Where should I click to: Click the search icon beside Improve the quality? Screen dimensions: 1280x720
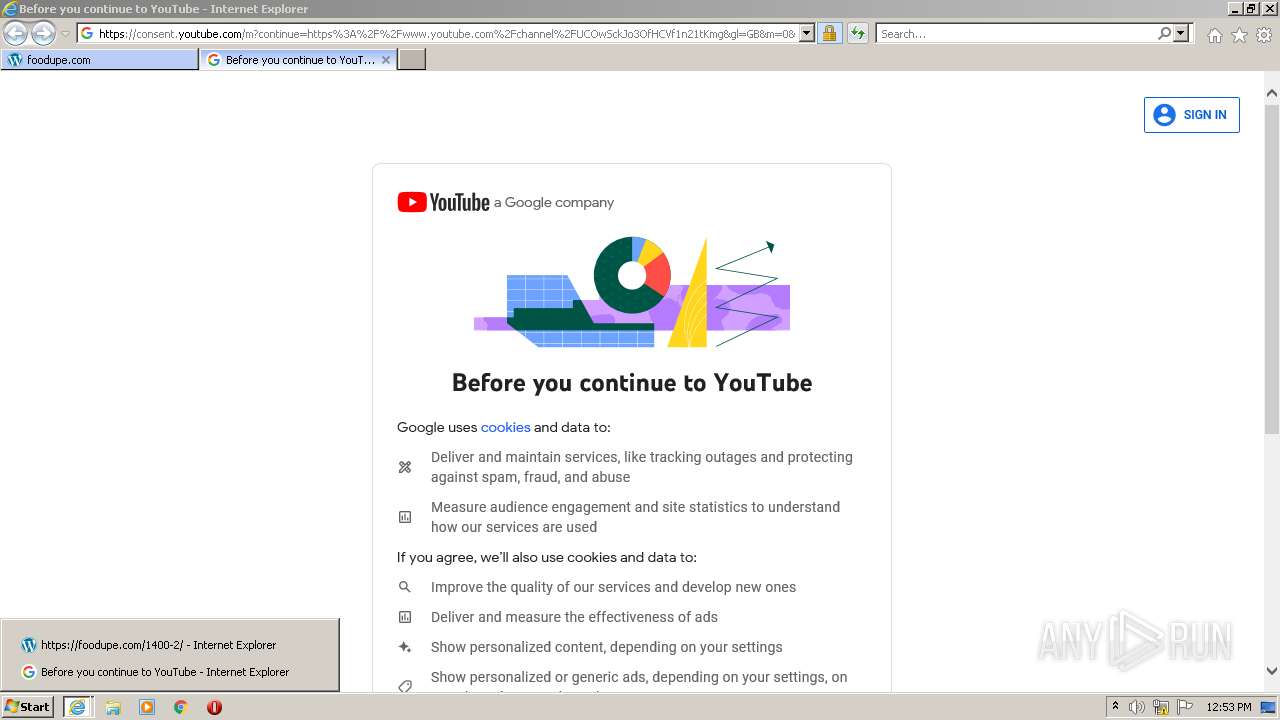coord(405,587)
